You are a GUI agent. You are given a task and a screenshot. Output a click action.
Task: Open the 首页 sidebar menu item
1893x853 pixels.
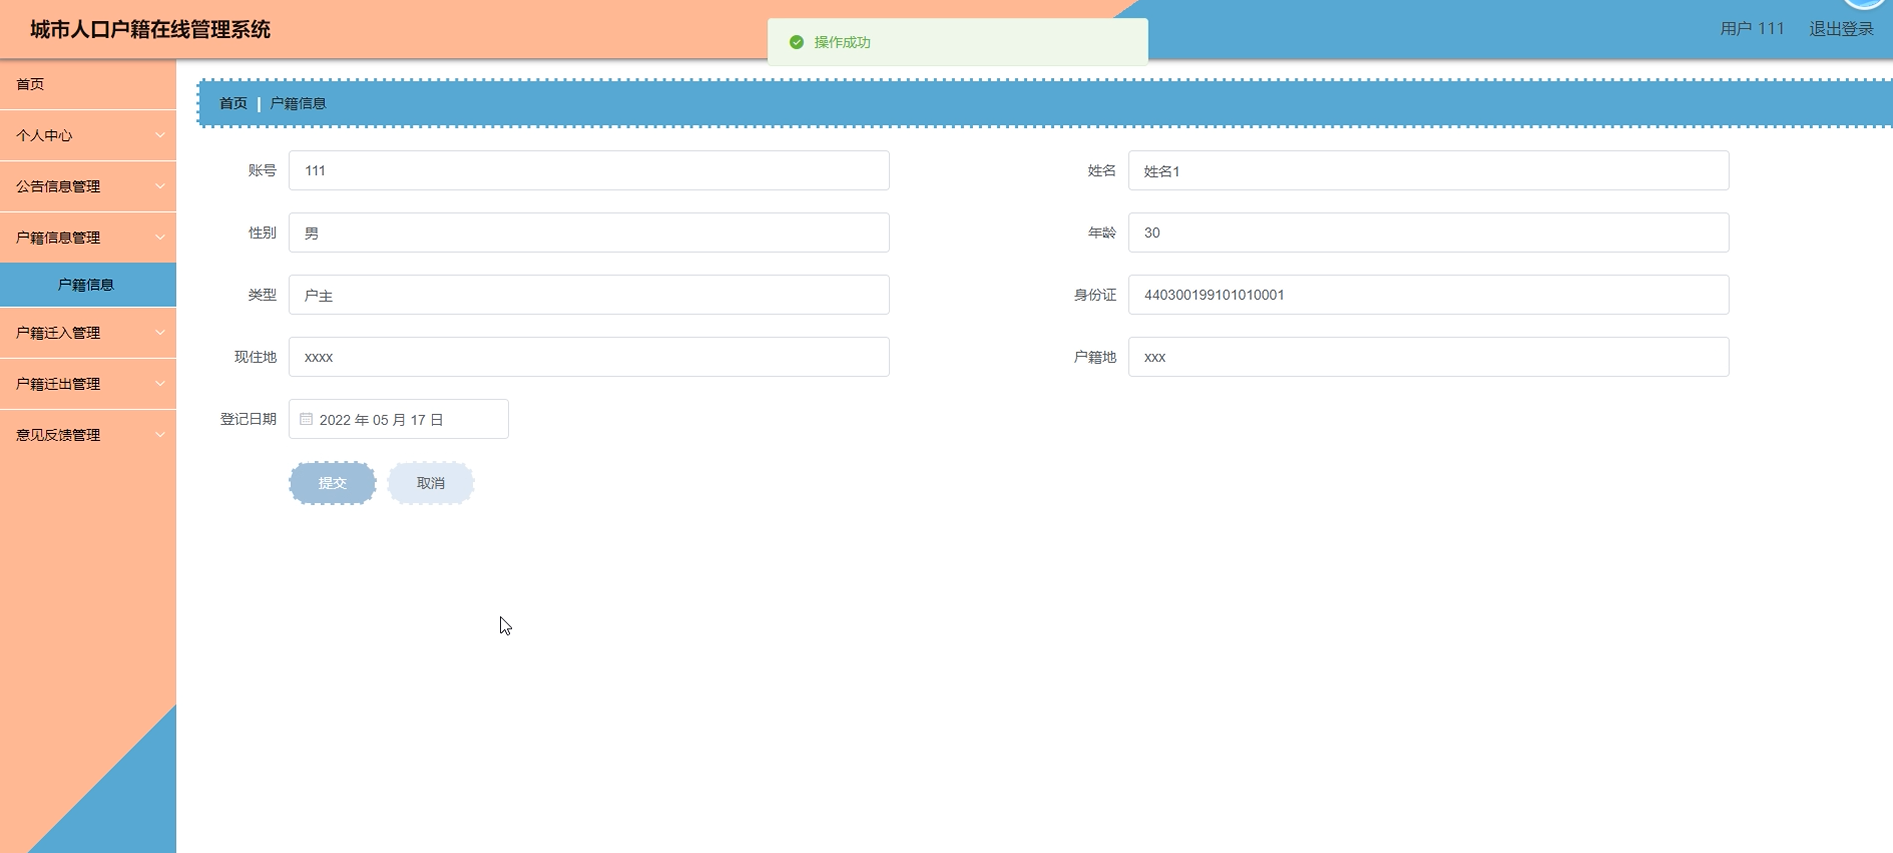point(88,84)
